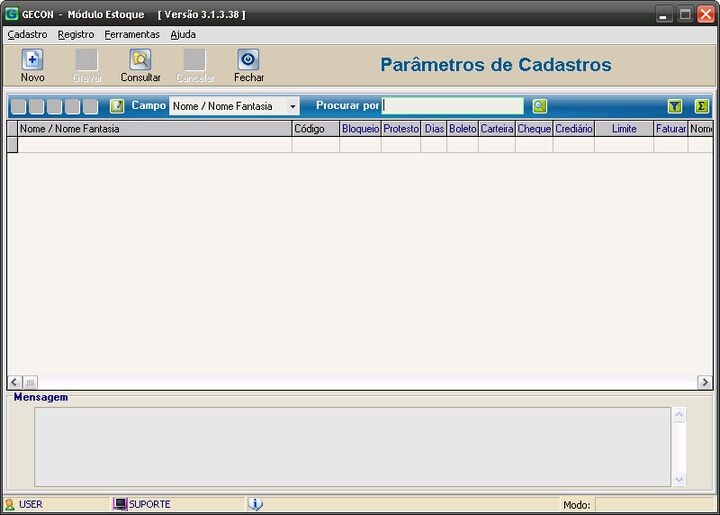Click the Boleto column header

click(x=463, y=129)
